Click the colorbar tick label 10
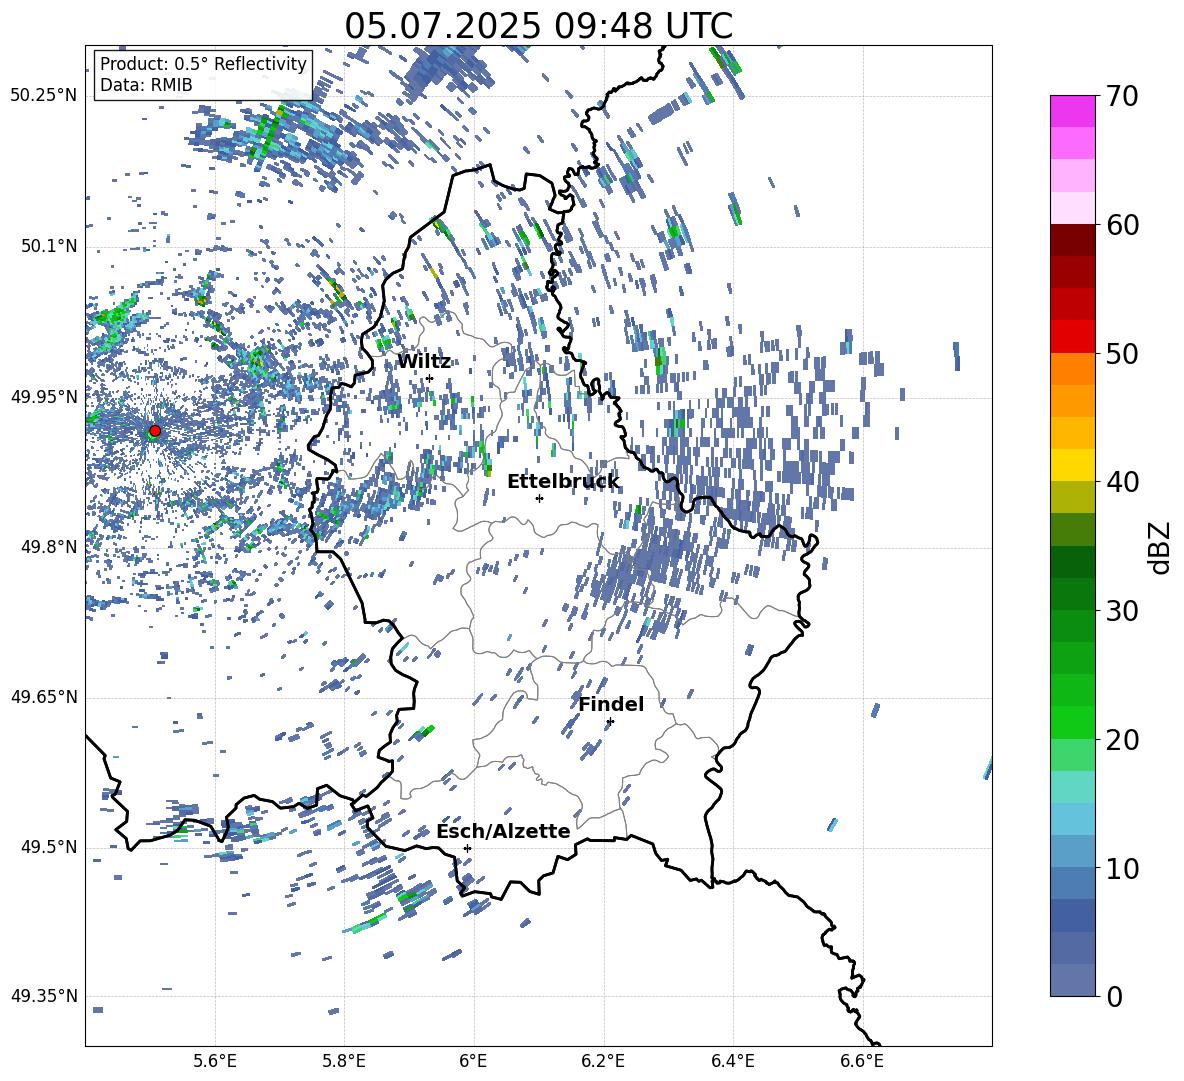Viewport: 1184px width, 1081px height. click(x=1122, y=868)
